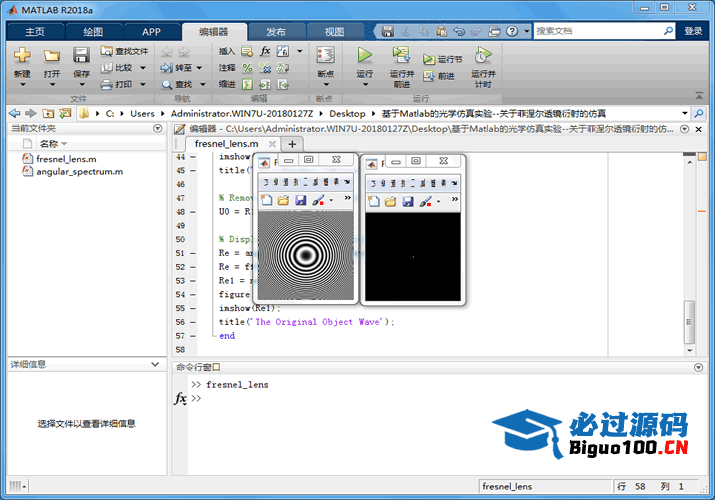Select fresnel_lens.m in file list
The image size is (715, 500).
66,159
